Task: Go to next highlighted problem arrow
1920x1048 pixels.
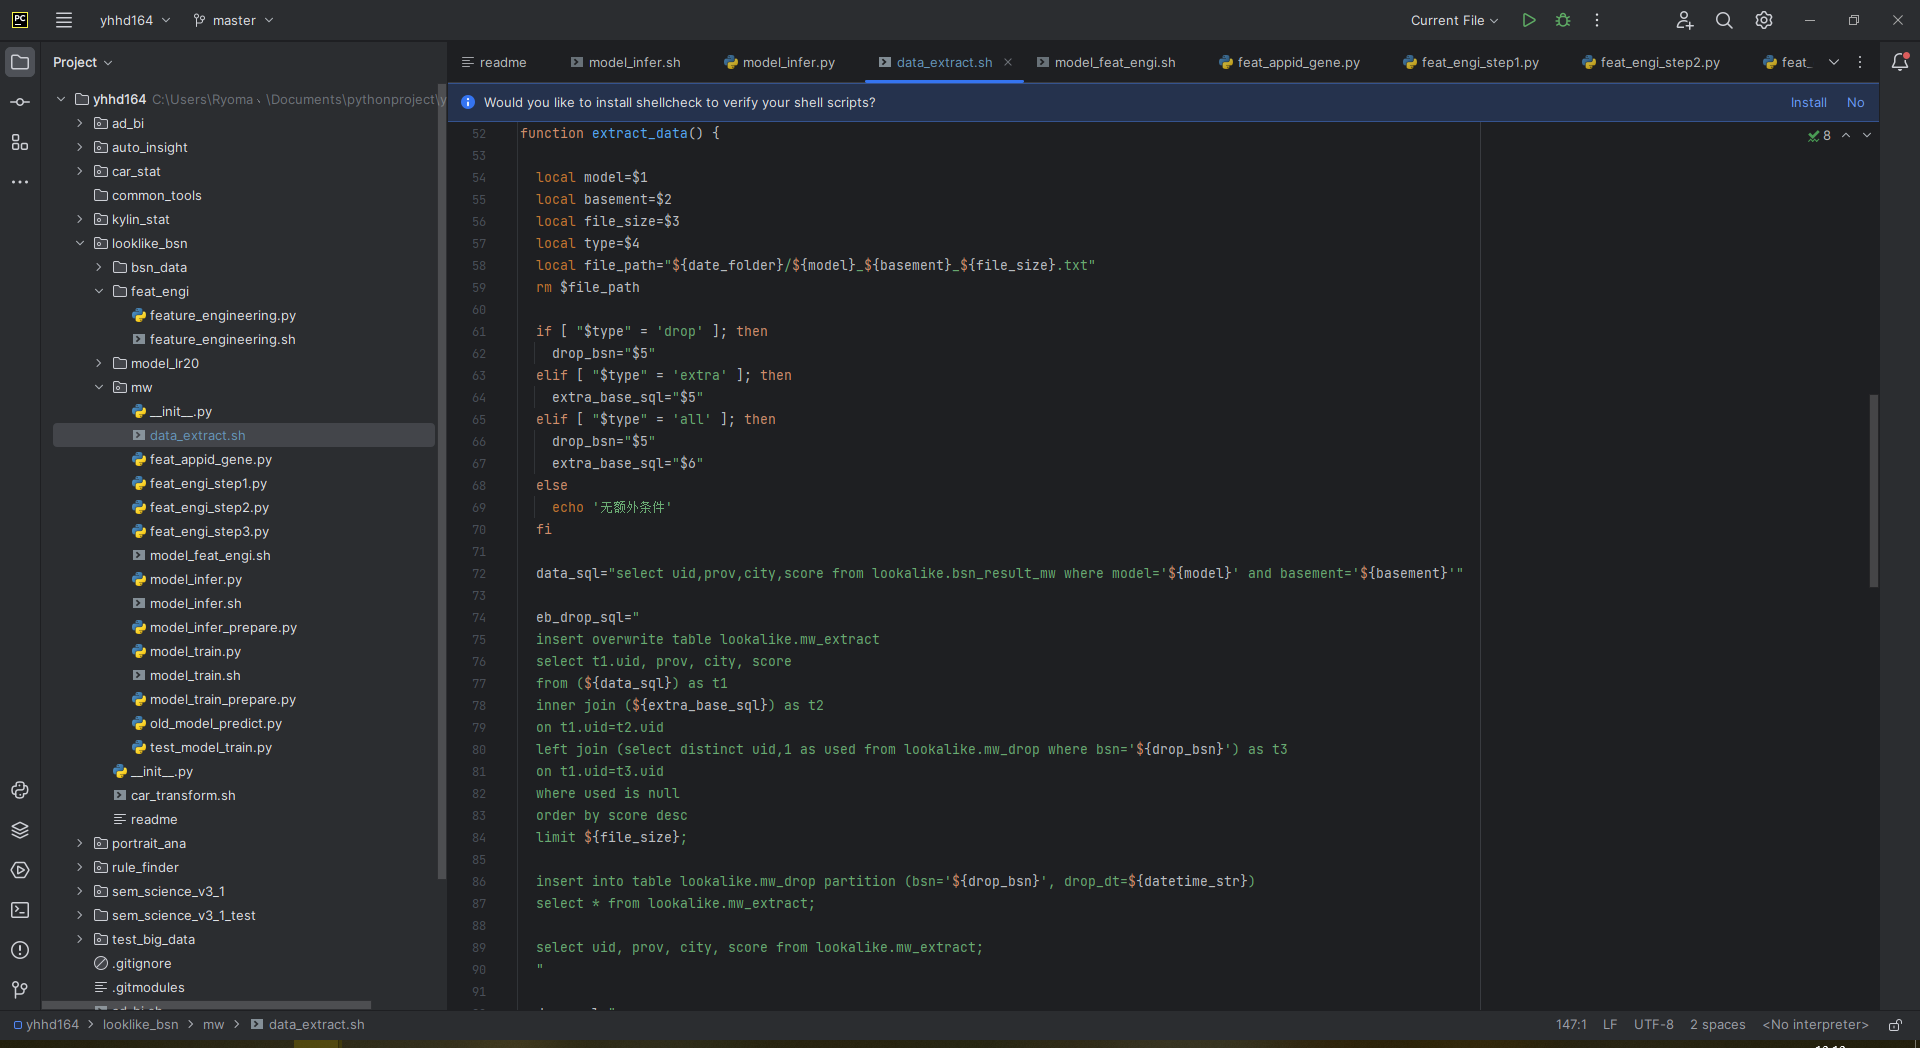Action: point(1867,135)
